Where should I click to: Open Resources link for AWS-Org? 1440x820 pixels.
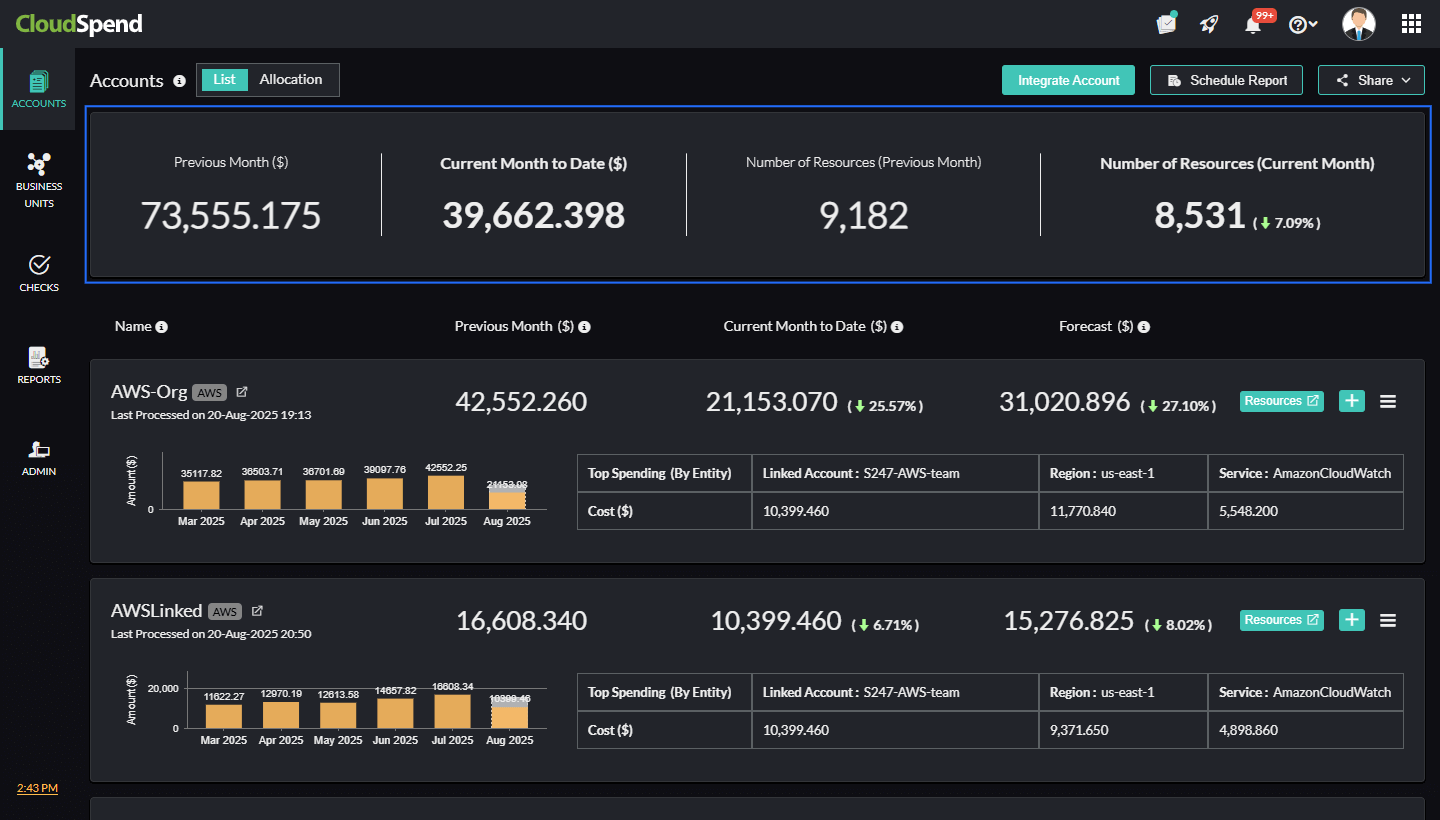coord(1281,401)
